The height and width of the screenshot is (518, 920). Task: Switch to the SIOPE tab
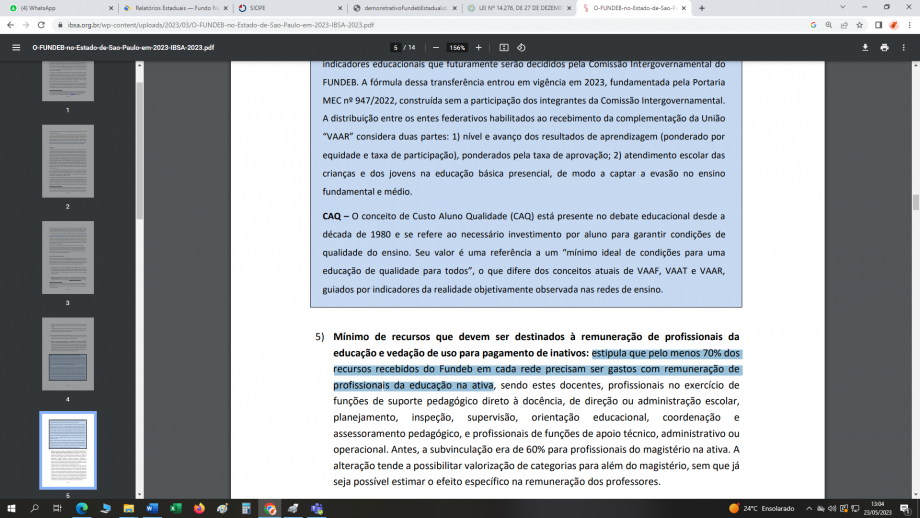click(x=290, y=8)
